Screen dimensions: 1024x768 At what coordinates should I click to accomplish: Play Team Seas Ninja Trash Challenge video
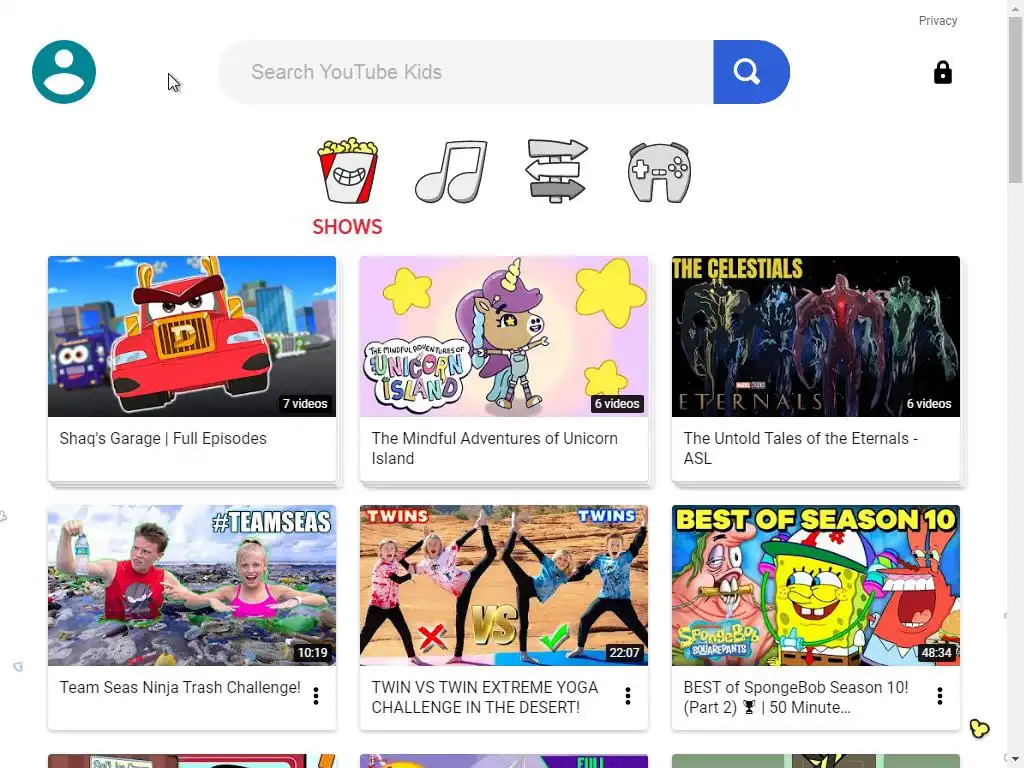click(x=192, y=585)
